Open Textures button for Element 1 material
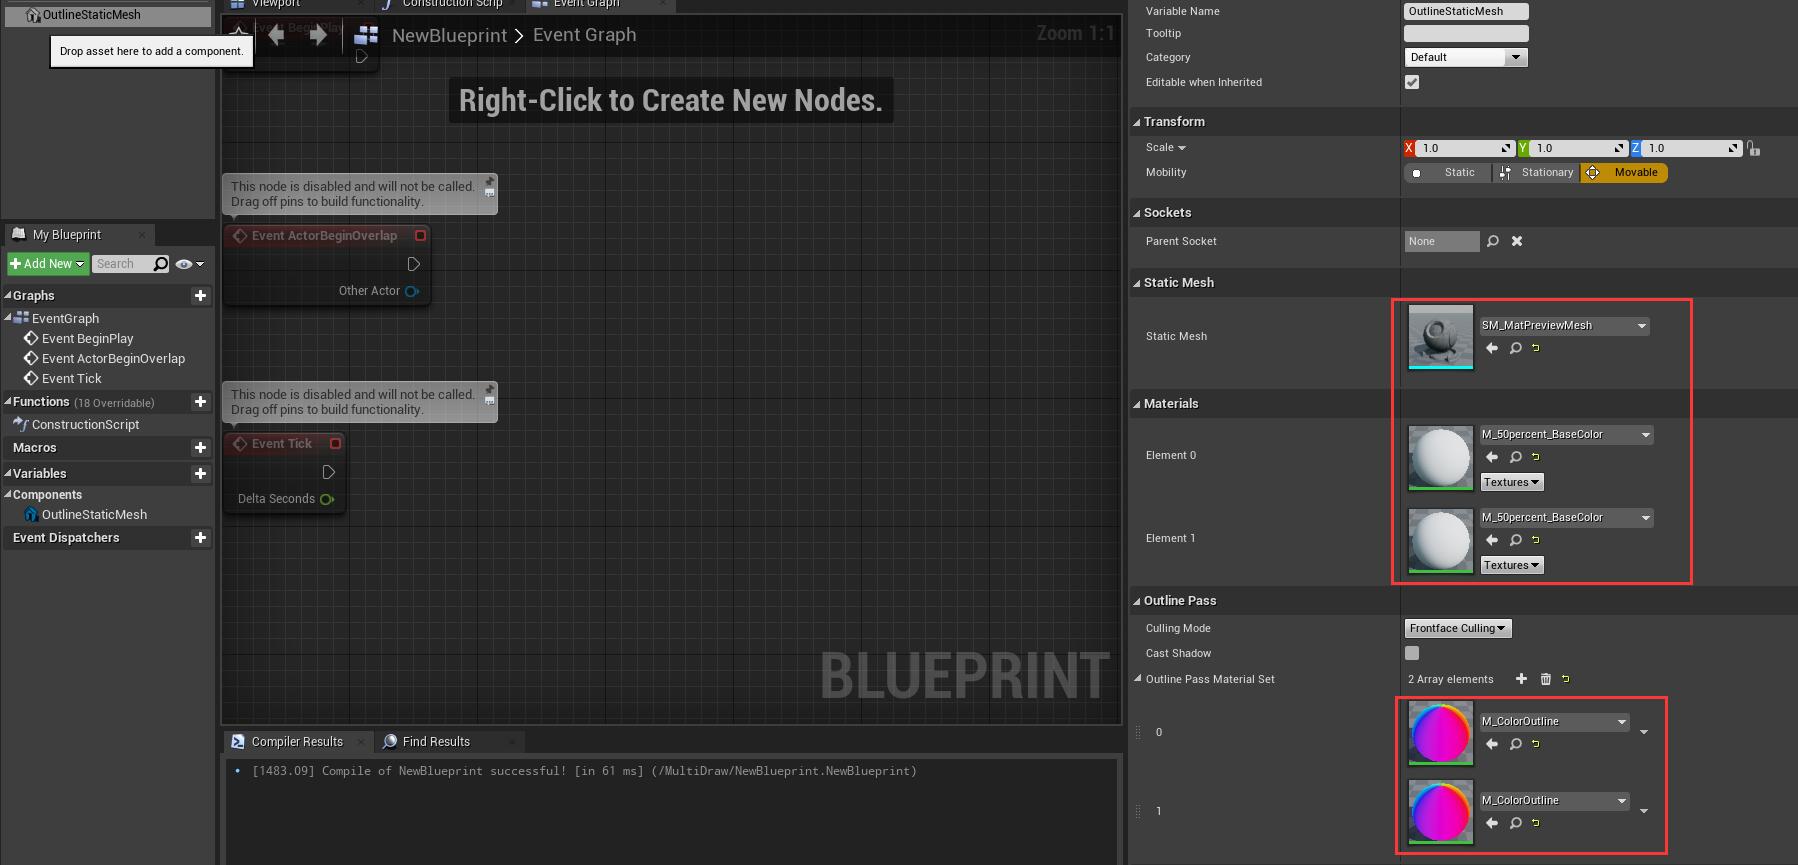Viewport: 1798px width, 865px height. [1511, 565]
